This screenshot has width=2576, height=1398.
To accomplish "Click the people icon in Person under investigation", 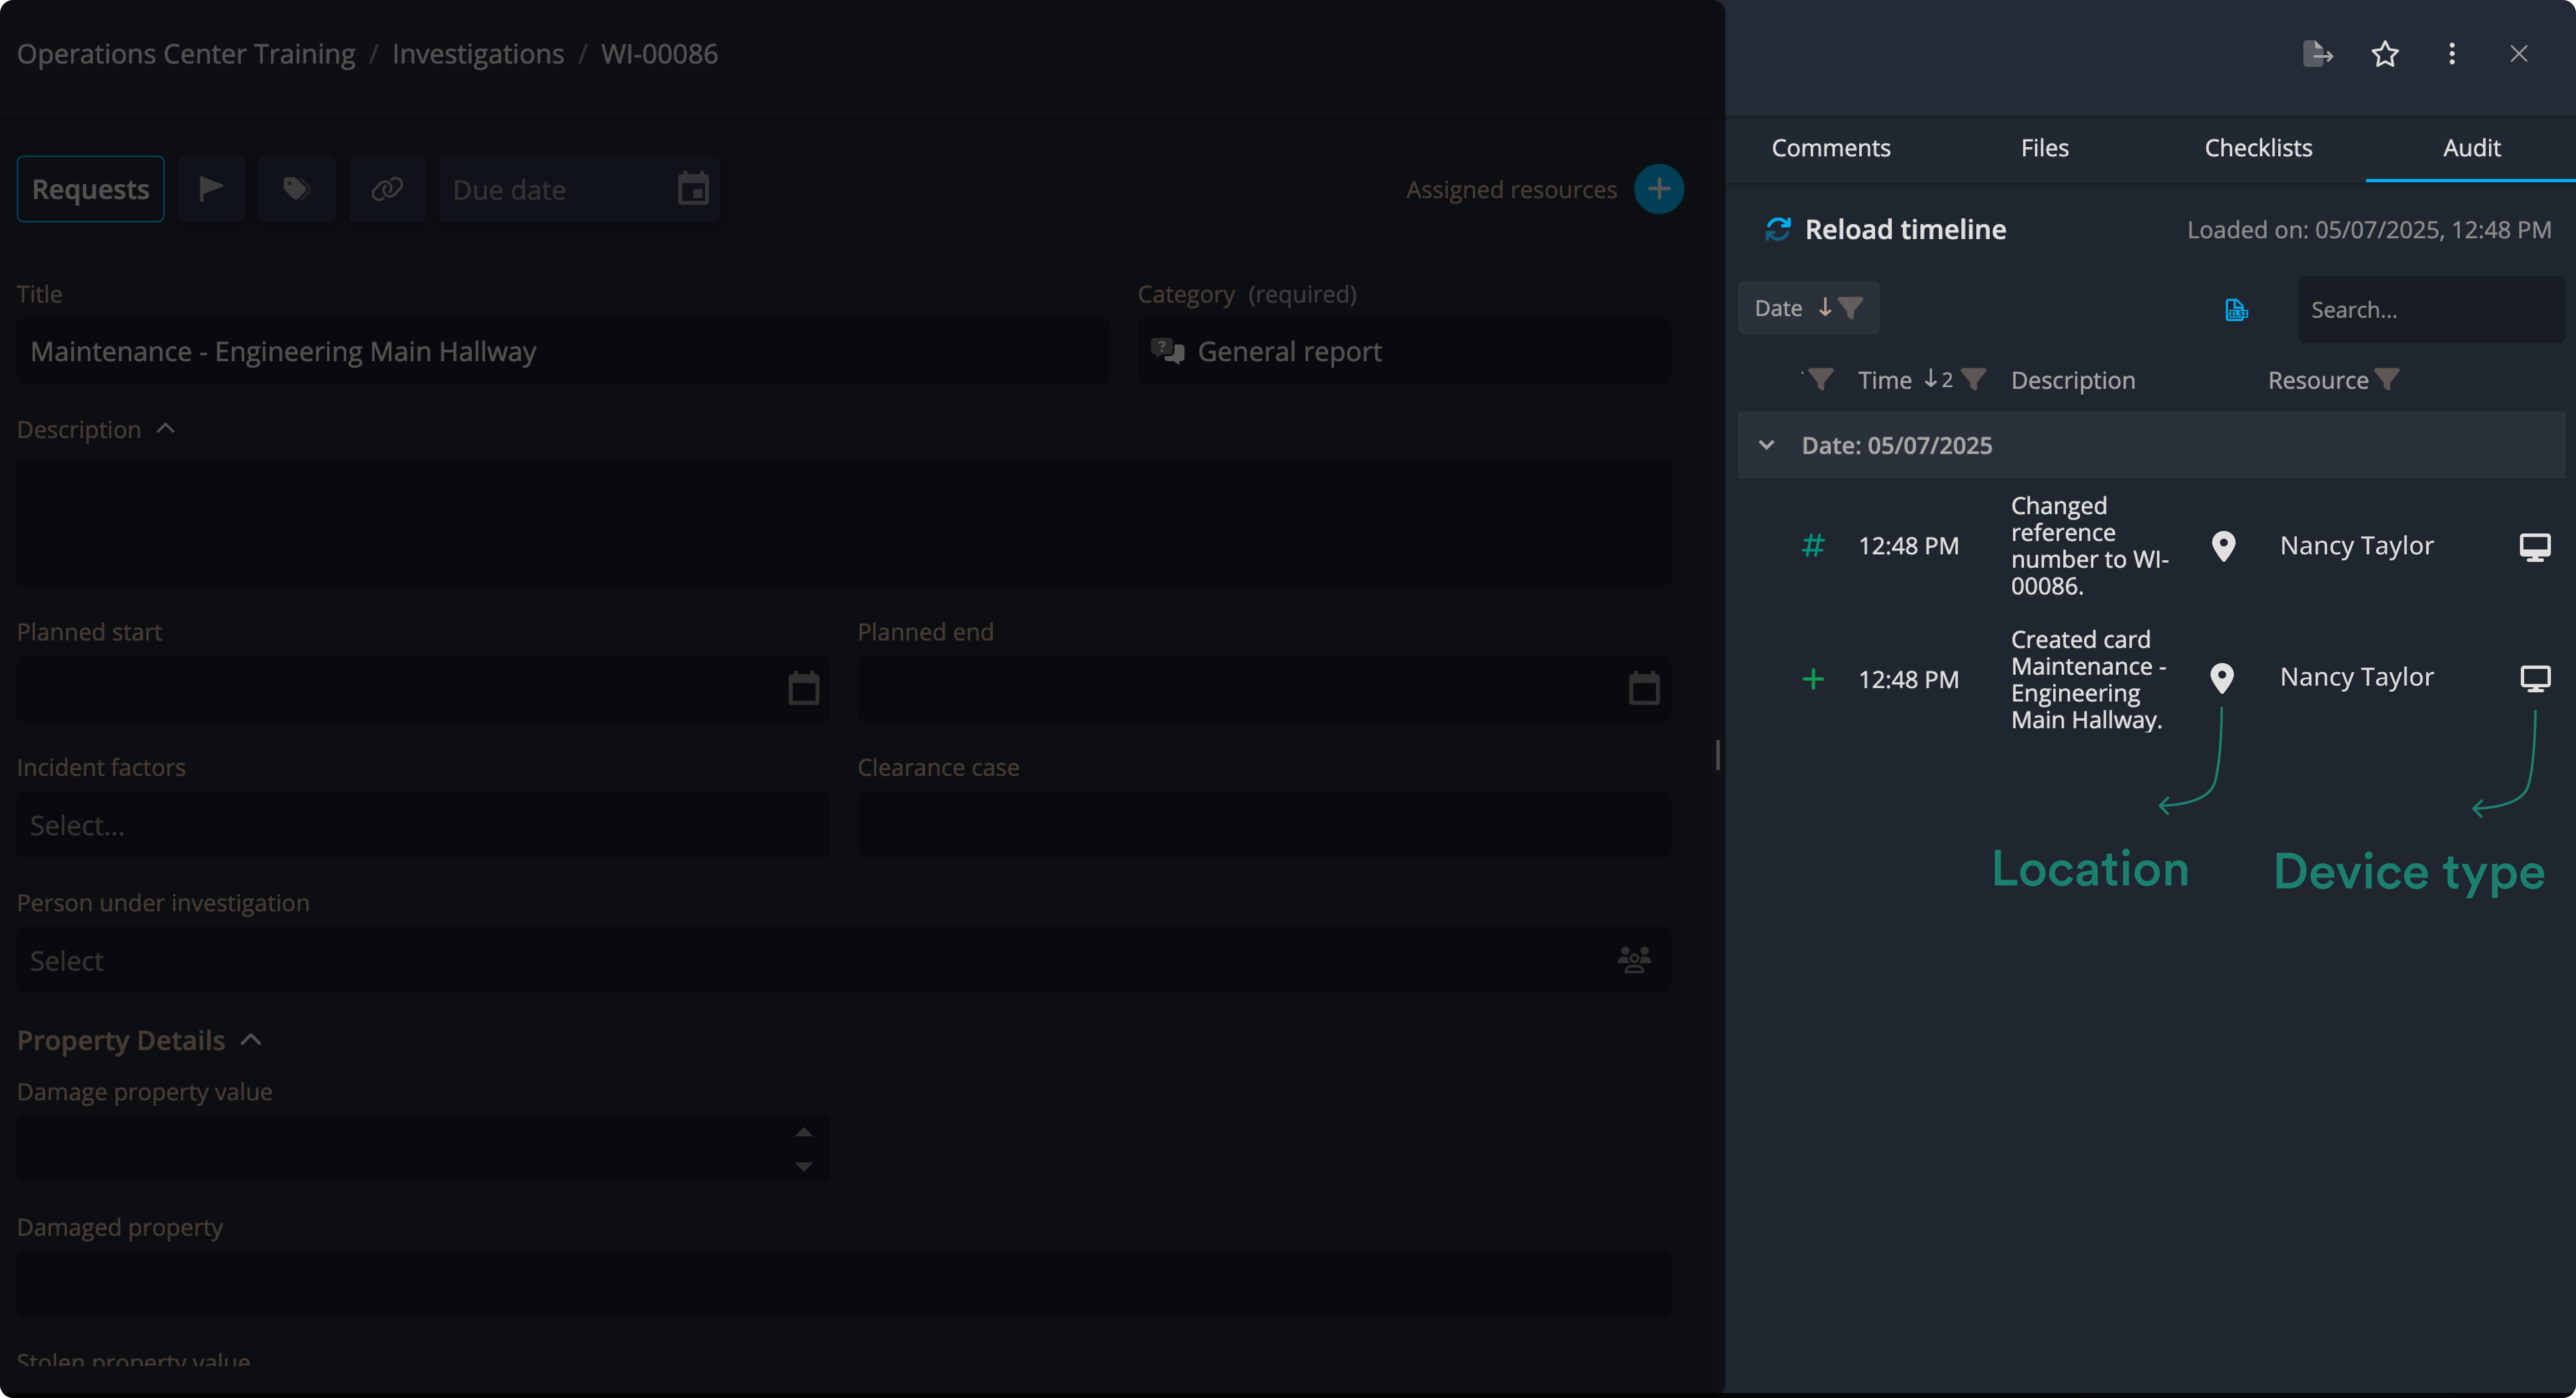I will tap(1634, 960).
